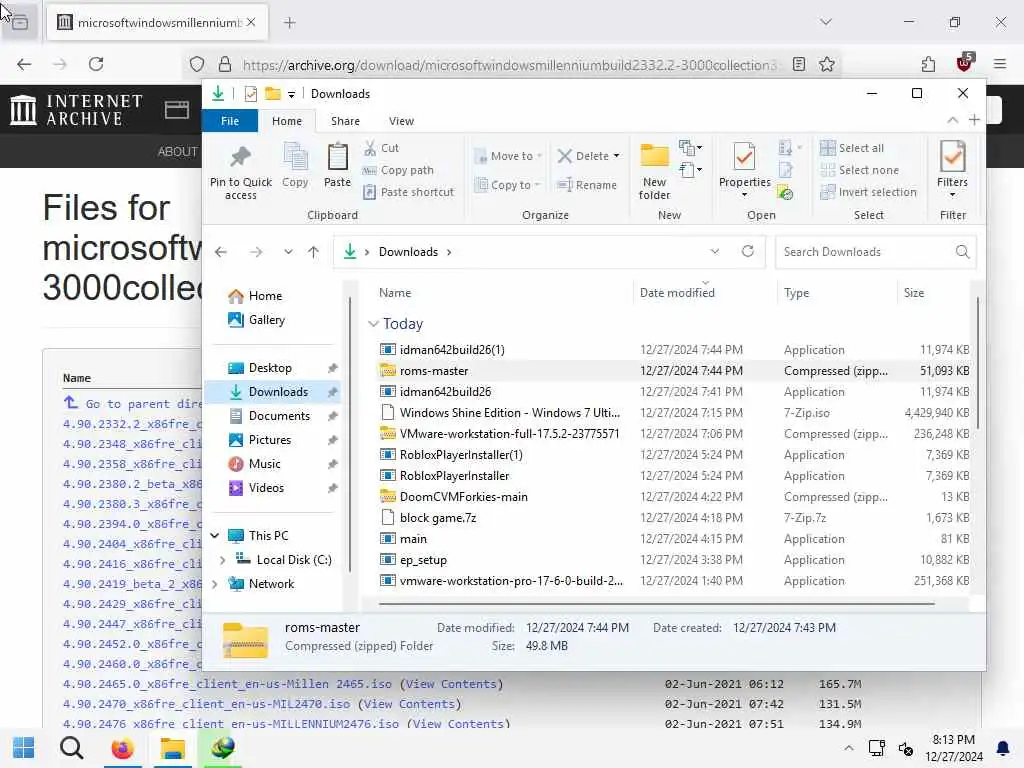Open a new Firefox tab
1024x768 pixels.
click(289, 23)
